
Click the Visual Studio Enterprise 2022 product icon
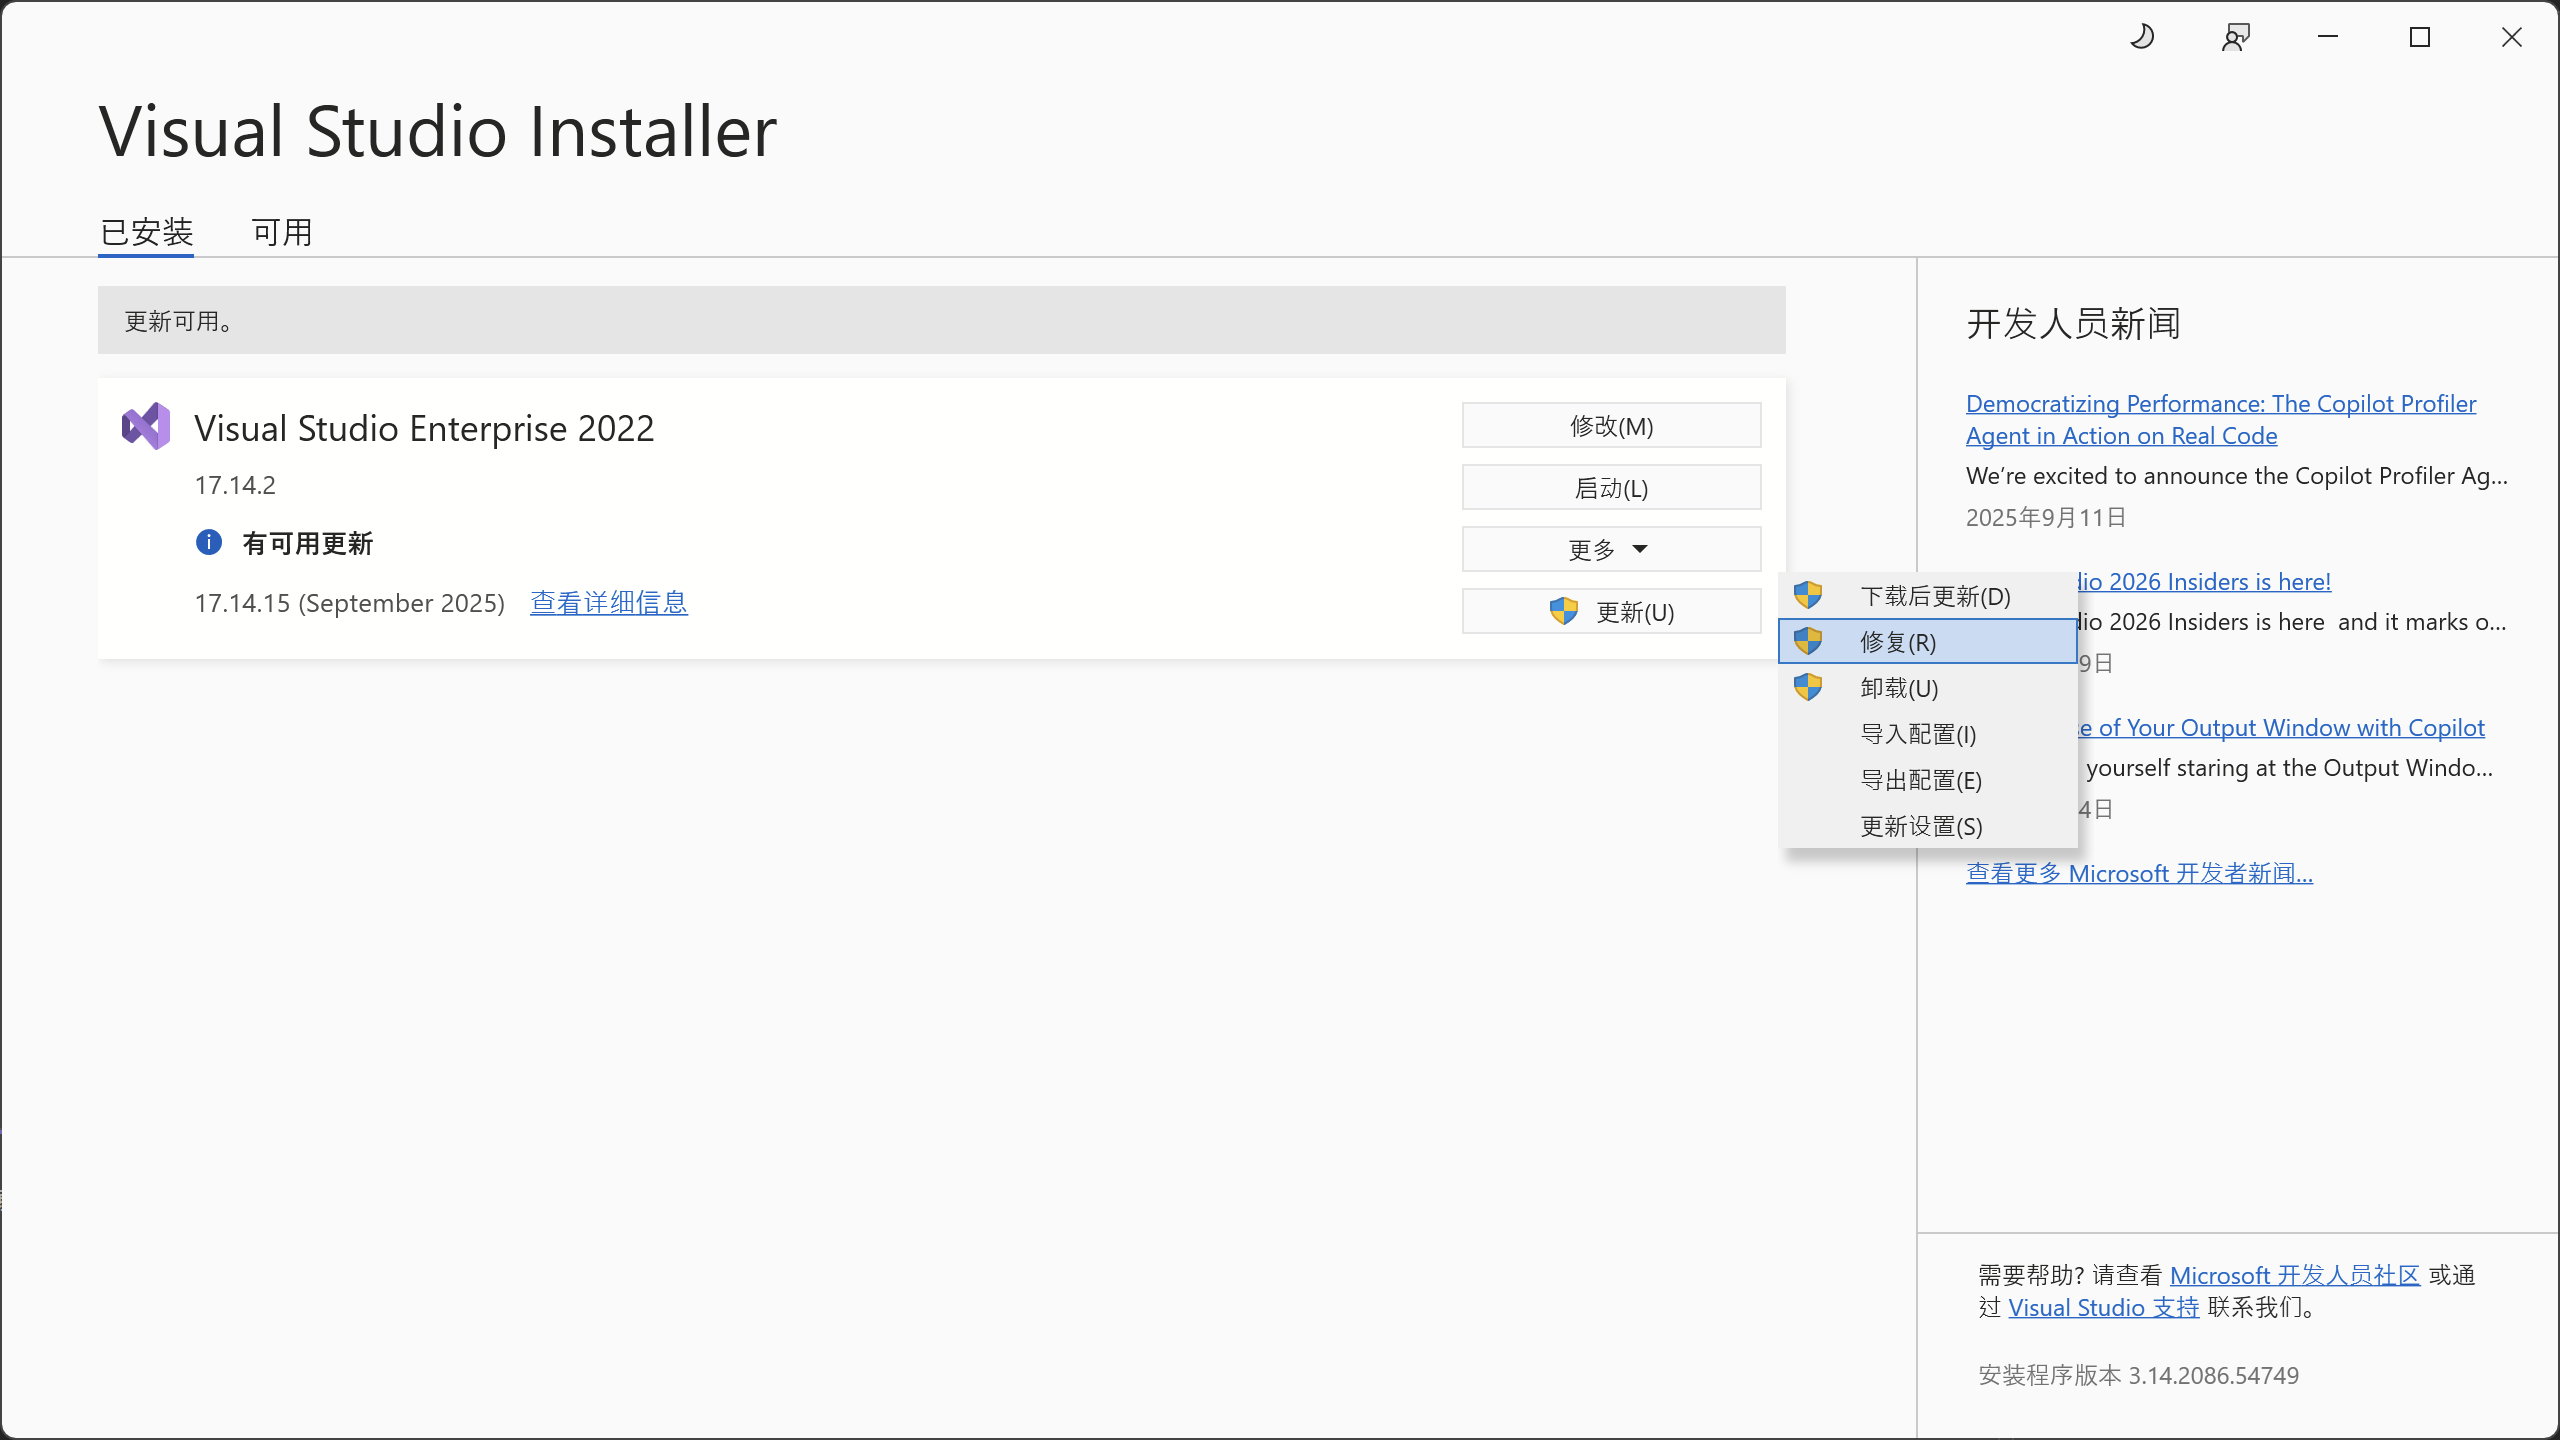[145, 427]
